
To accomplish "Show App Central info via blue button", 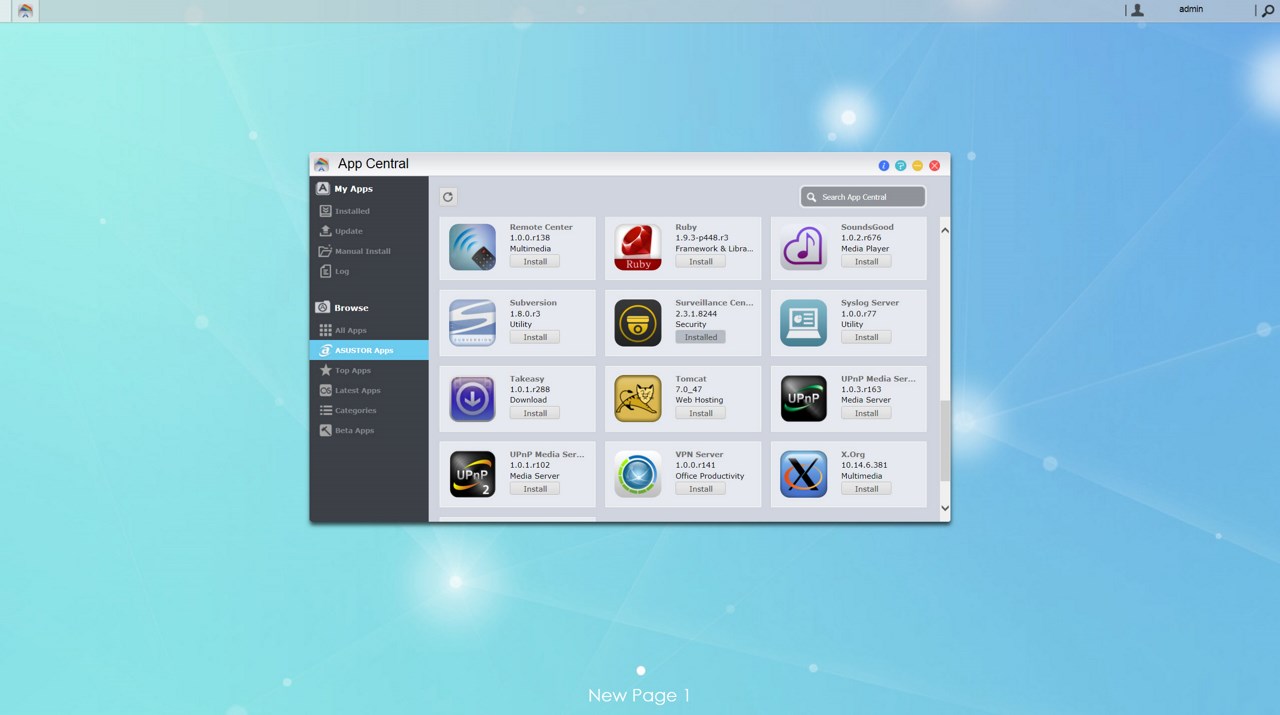I will pos(884,165).
